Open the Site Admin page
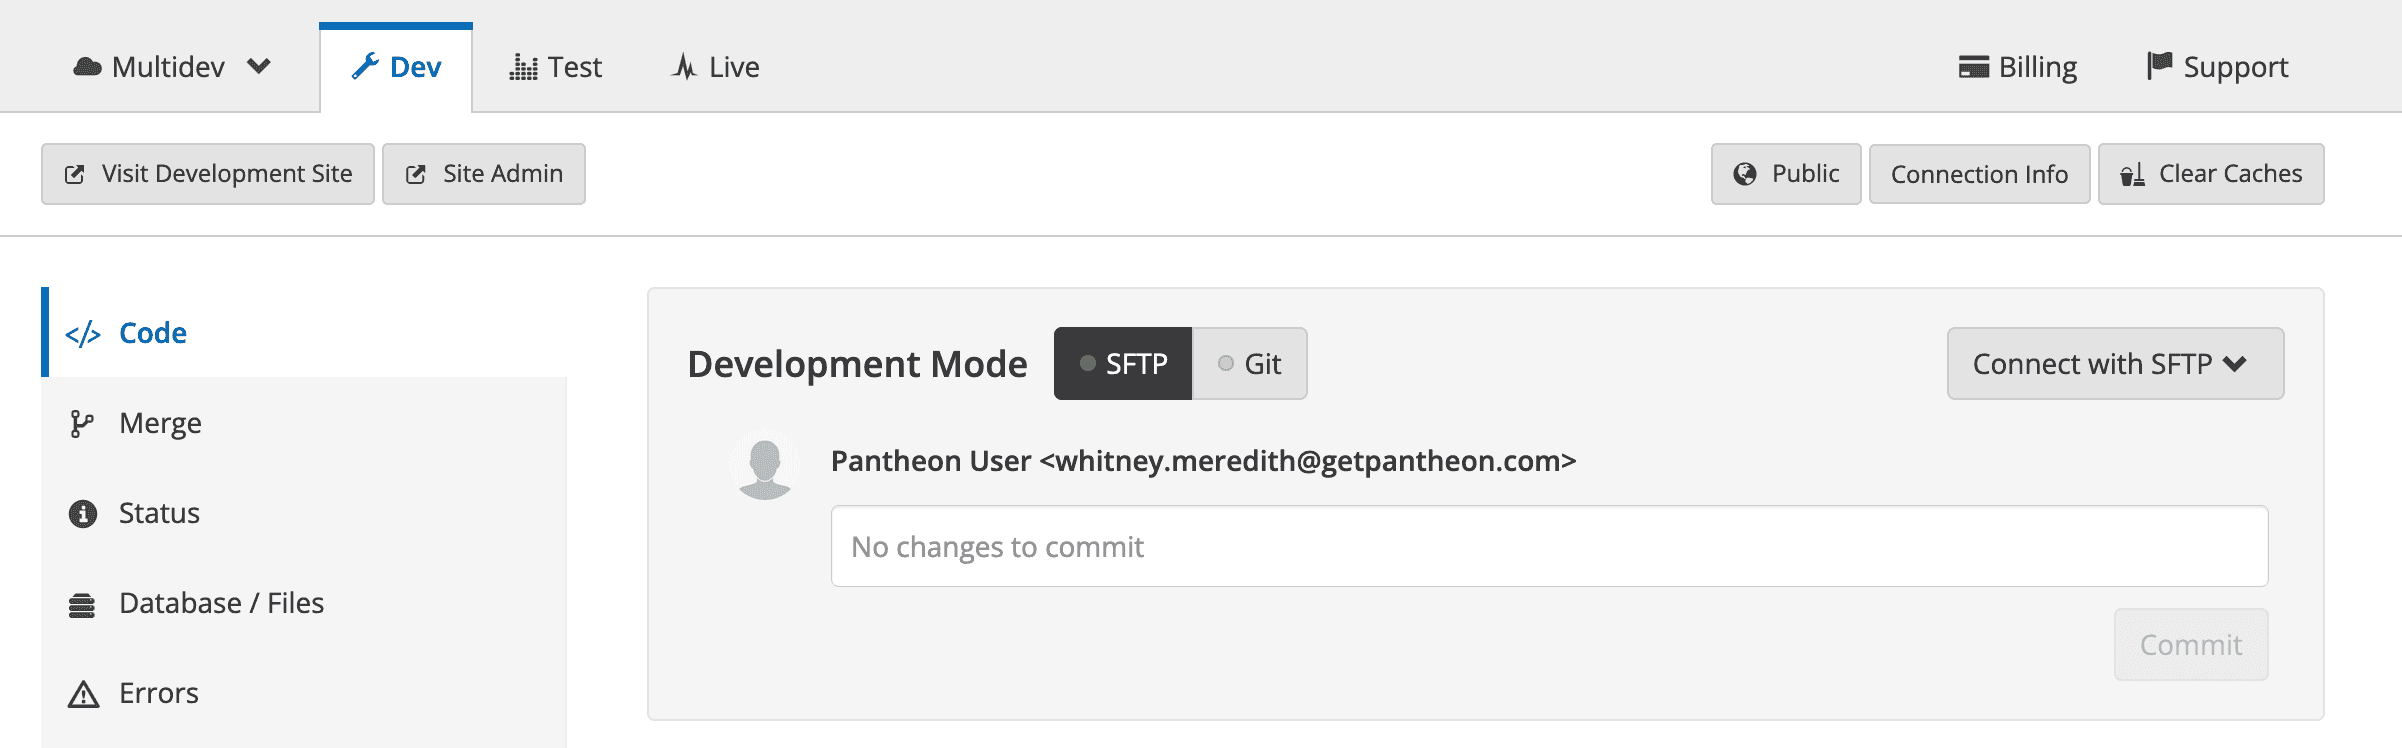The width and height of the screenshot is (2402, 748). point(483,173)
